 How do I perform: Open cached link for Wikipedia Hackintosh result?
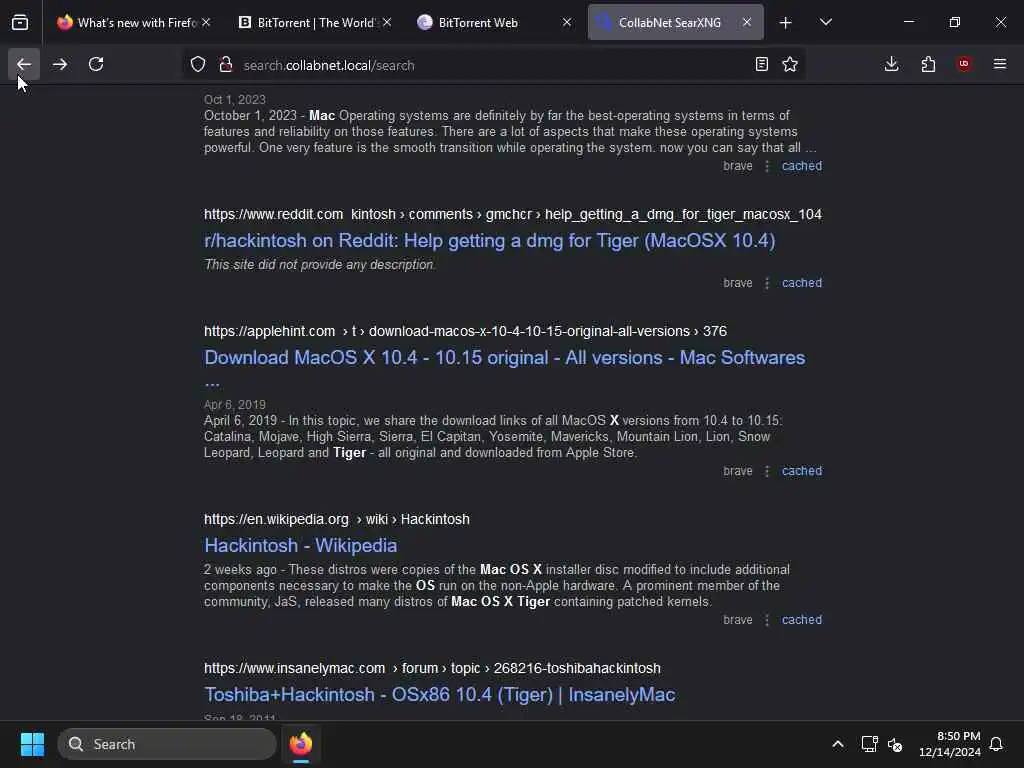click(x=802, y=620)
